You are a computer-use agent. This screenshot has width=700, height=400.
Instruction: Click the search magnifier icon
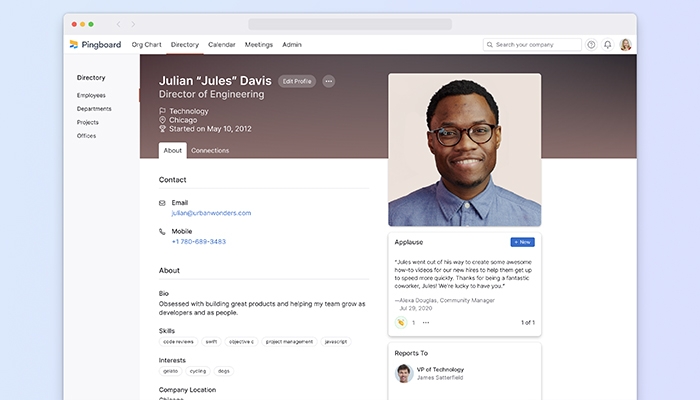[490, 45]
